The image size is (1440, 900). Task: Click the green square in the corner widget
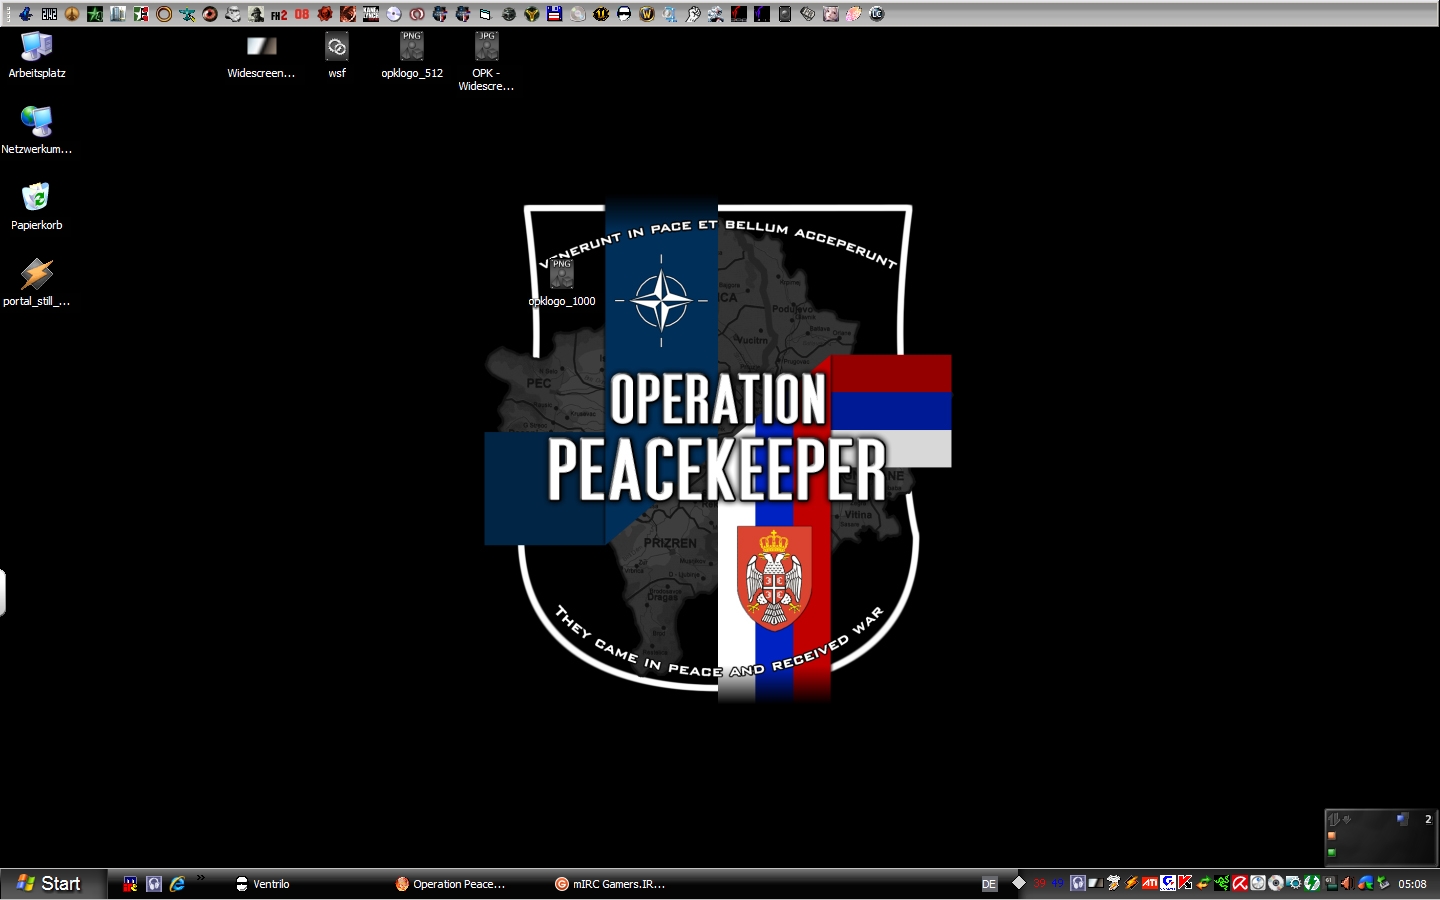1331,853
